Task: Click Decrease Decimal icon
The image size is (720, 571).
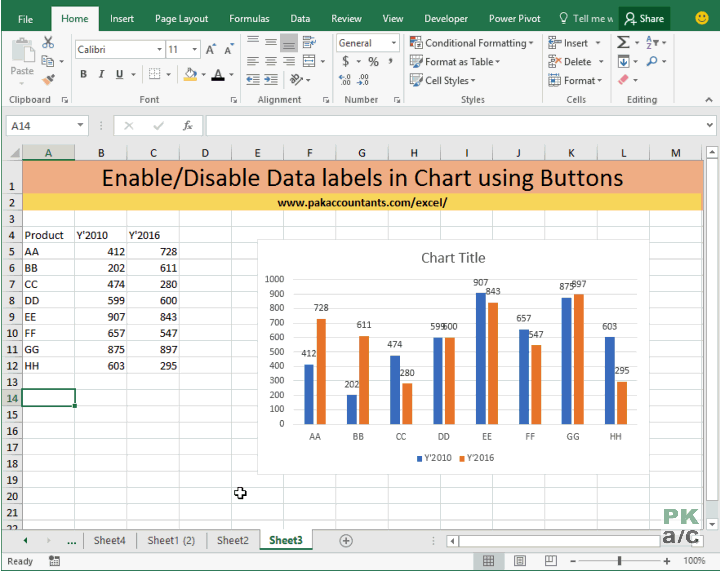Action: (363, 80)
